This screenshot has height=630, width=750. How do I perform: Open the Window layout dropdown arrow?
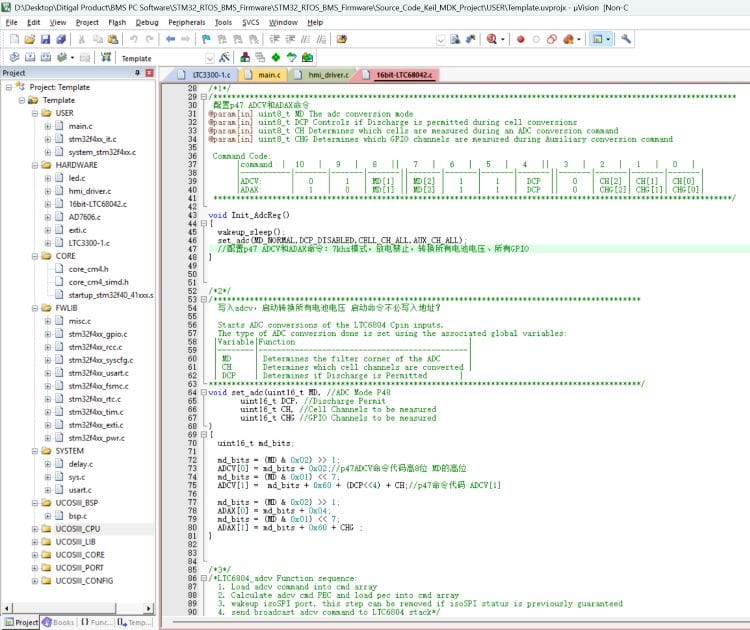[x=607, y=39]
